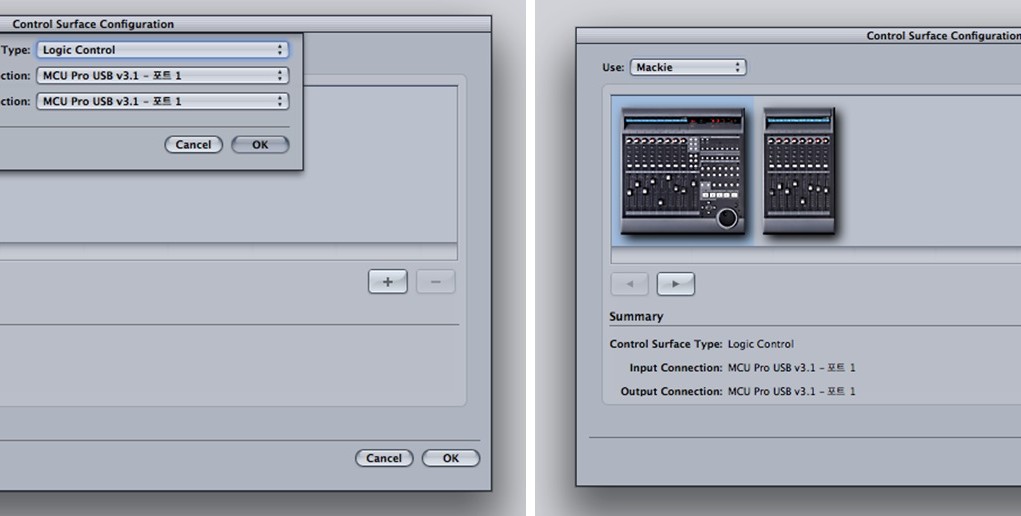Screen dimensions: 1021x516
Task: Open the Use dropdown set to Mackie
Action: (688, 67)
